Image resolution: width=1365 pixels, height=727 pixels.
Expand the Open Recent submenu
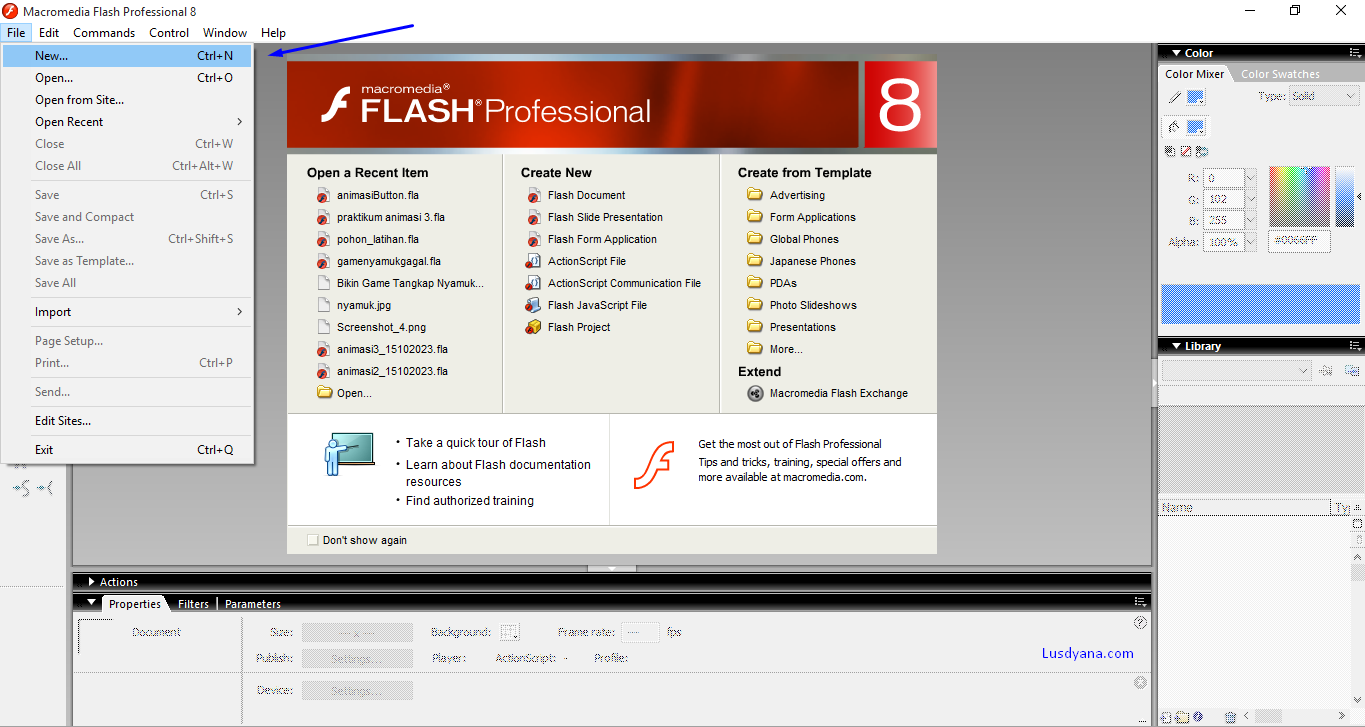pyautogui.click(x=128, y=122)
